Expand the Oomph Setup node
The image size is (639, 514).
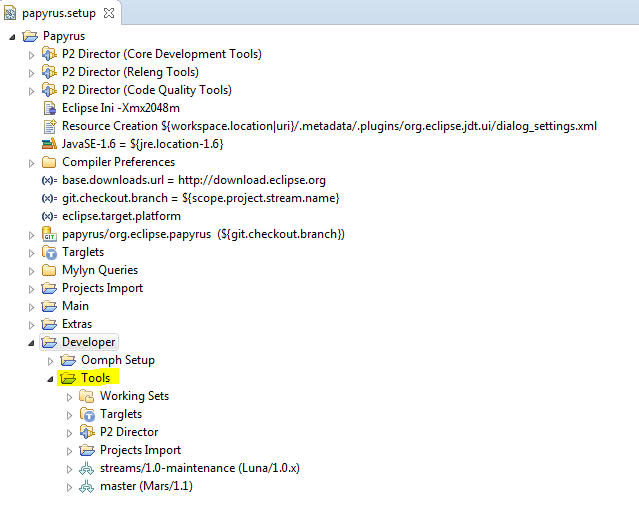(x=51, y=361)
